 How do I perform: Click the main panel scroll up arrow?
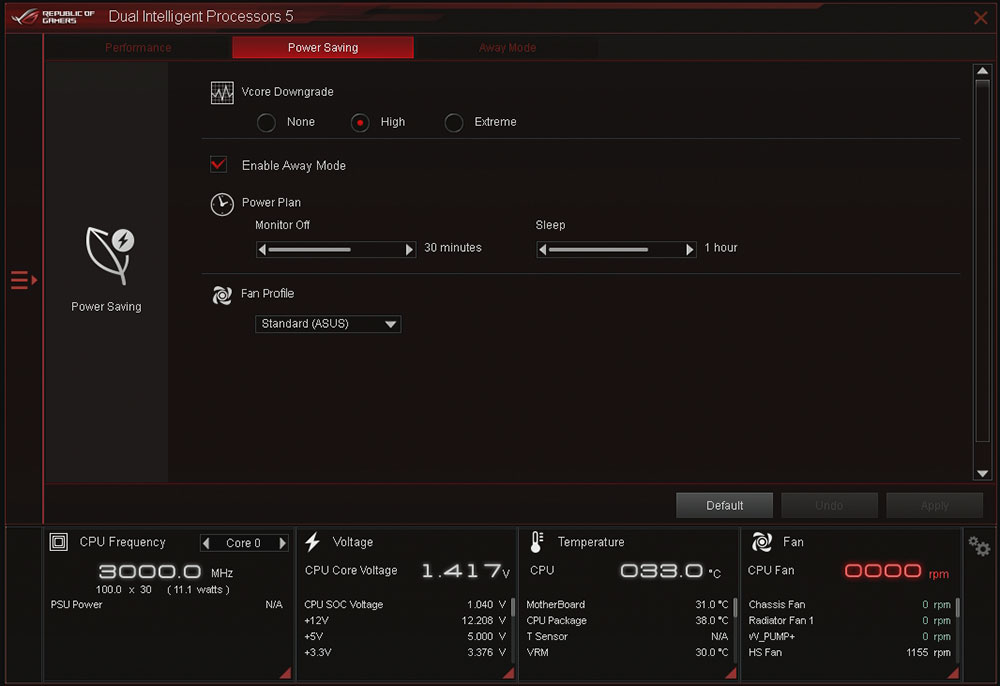click(x=982, y=70)
